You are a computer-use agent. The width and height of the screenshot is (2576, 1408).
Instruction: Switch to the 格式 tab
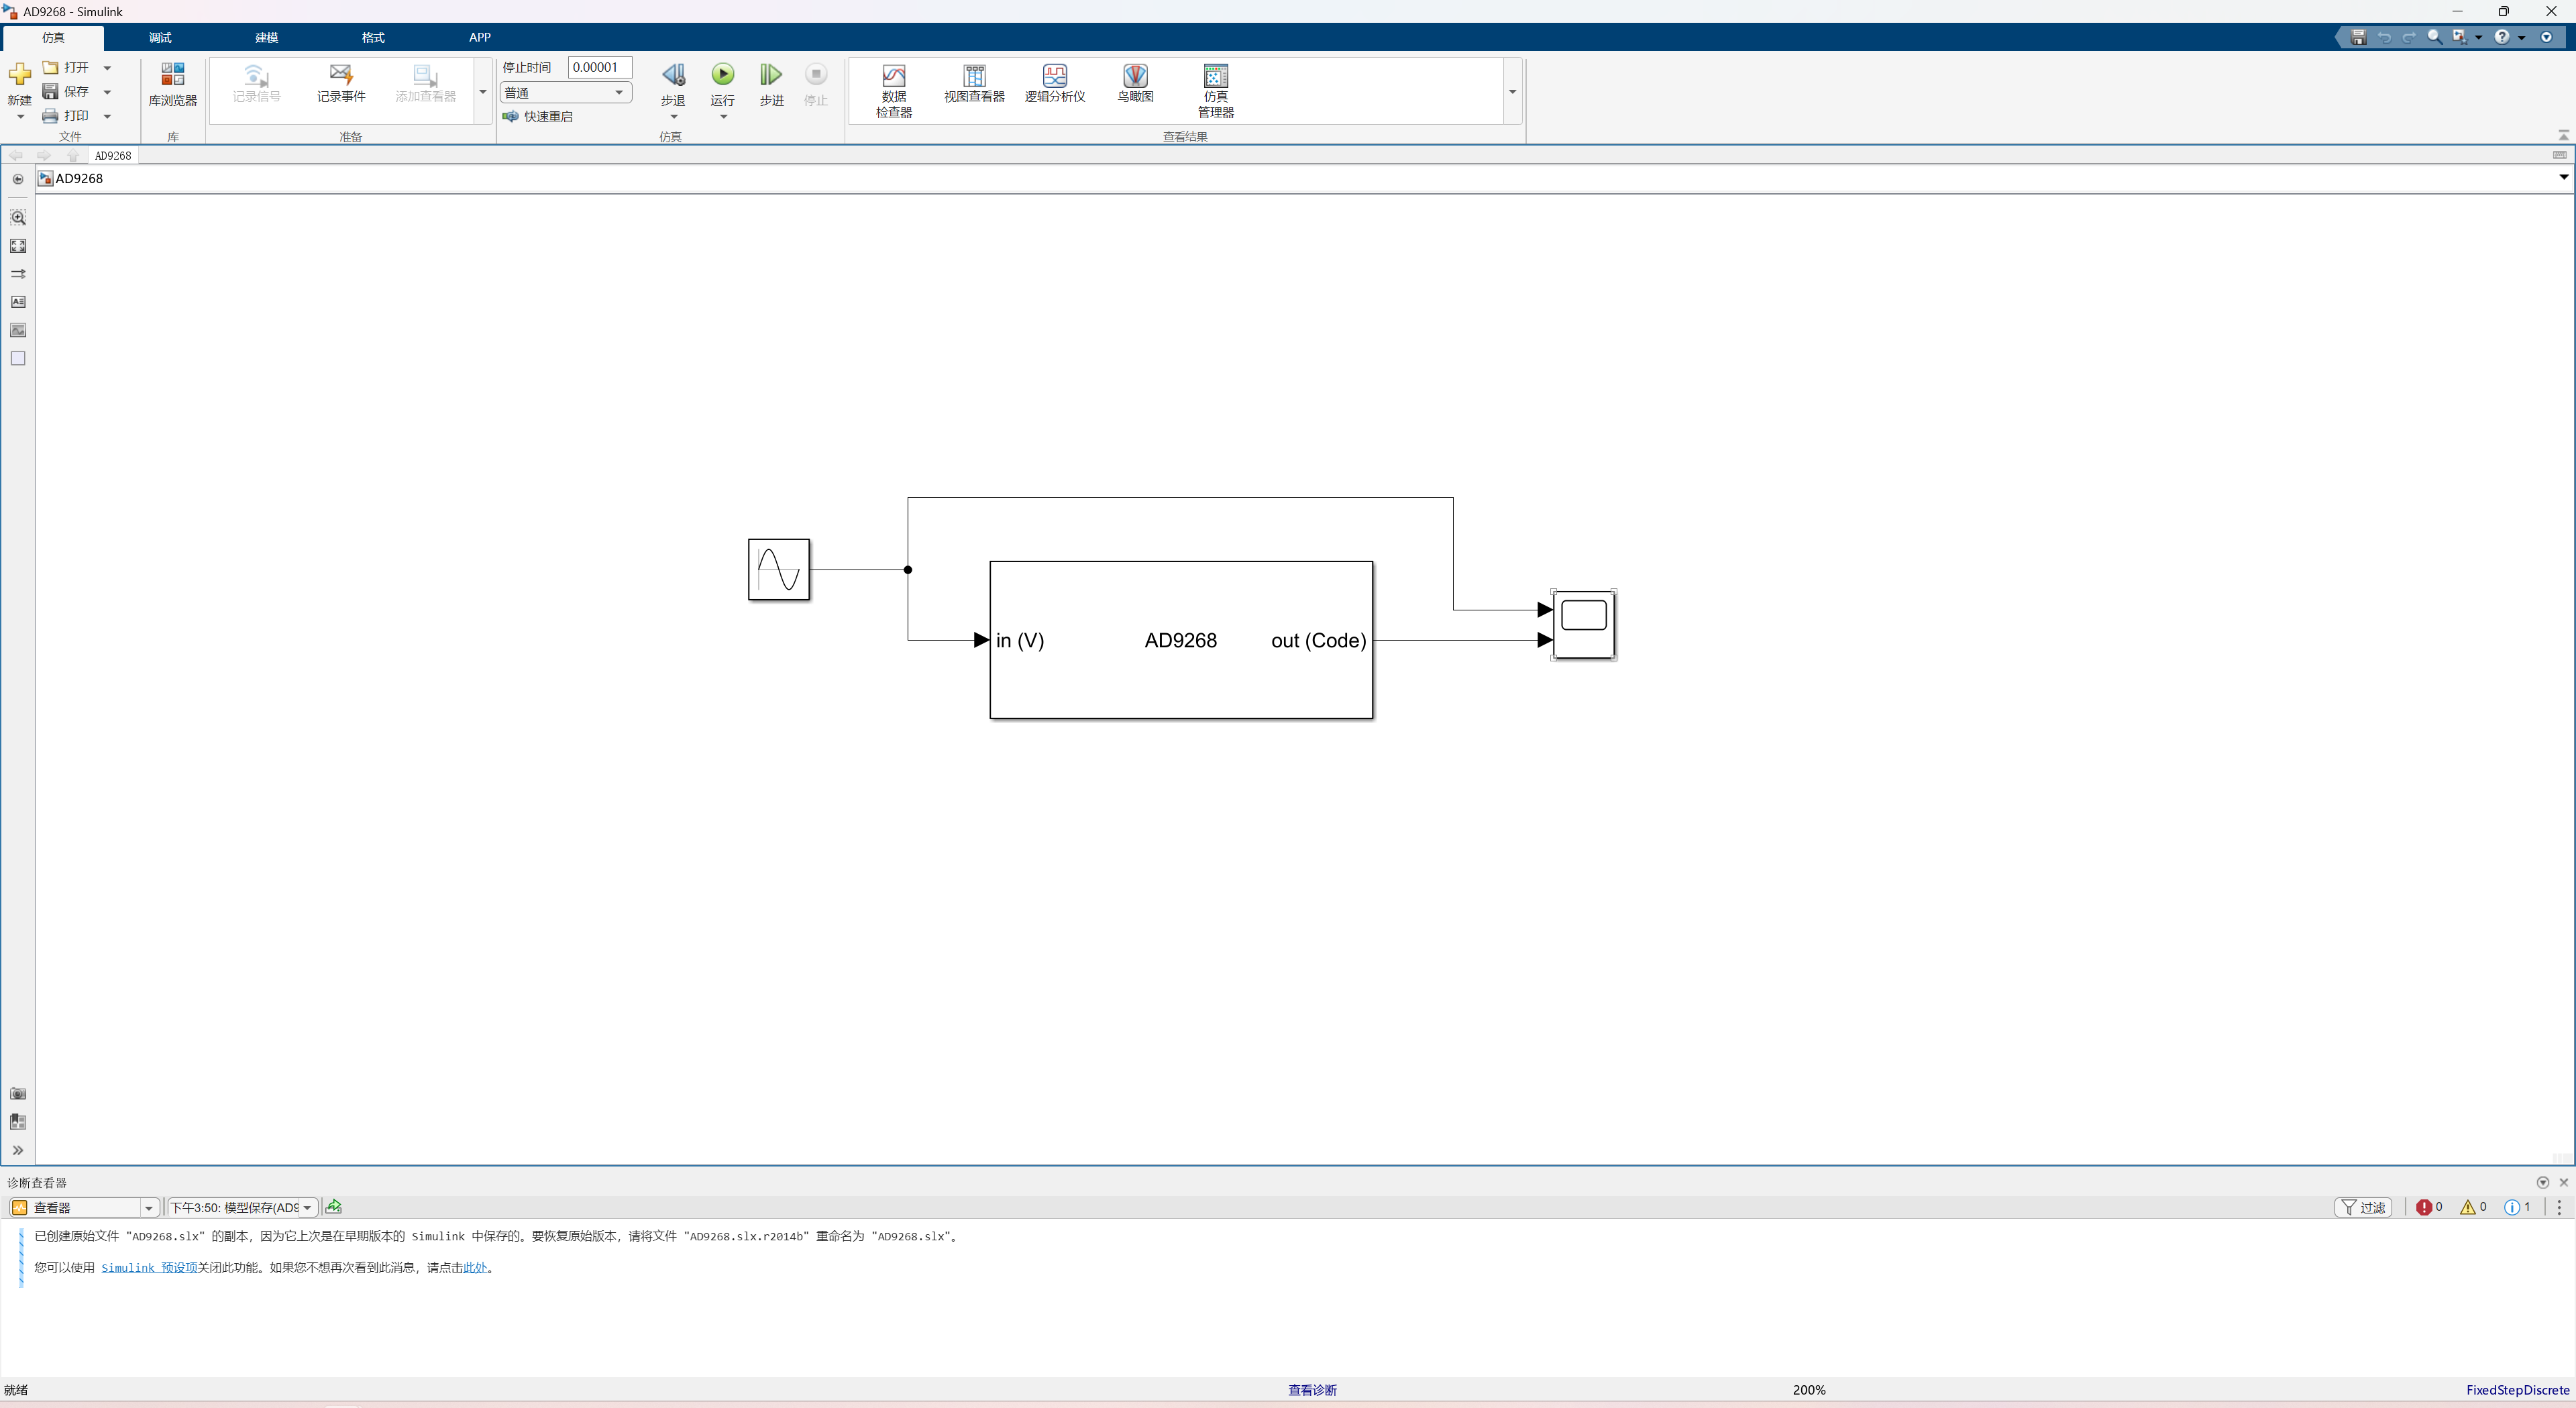point(373,37)
